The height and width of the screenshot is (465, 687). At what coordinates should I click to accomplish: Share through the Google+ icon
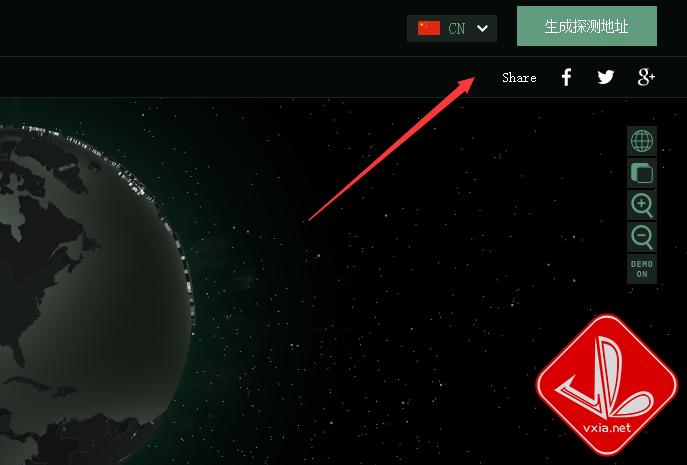[646, 77]
